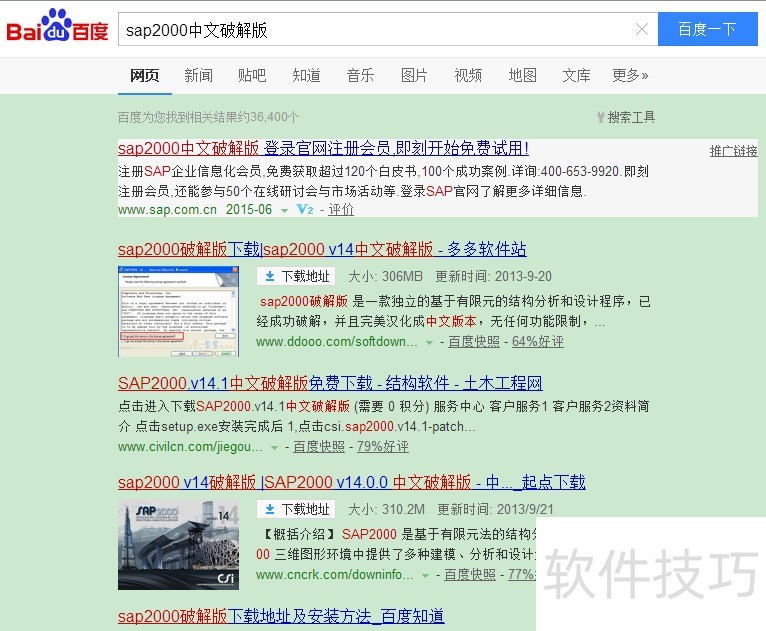Click 下载地址 button for the 310.2M result

[x=297, y=509]
